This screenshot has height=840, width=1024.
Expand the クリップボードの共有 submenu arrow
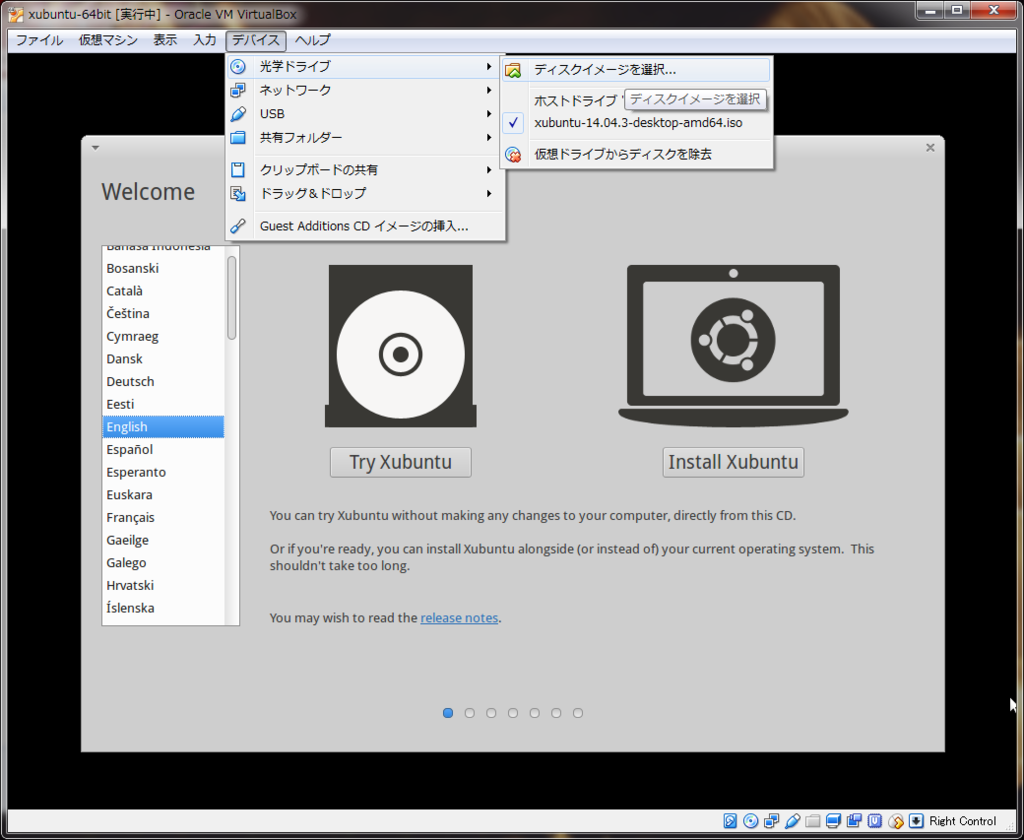(488, 170)
